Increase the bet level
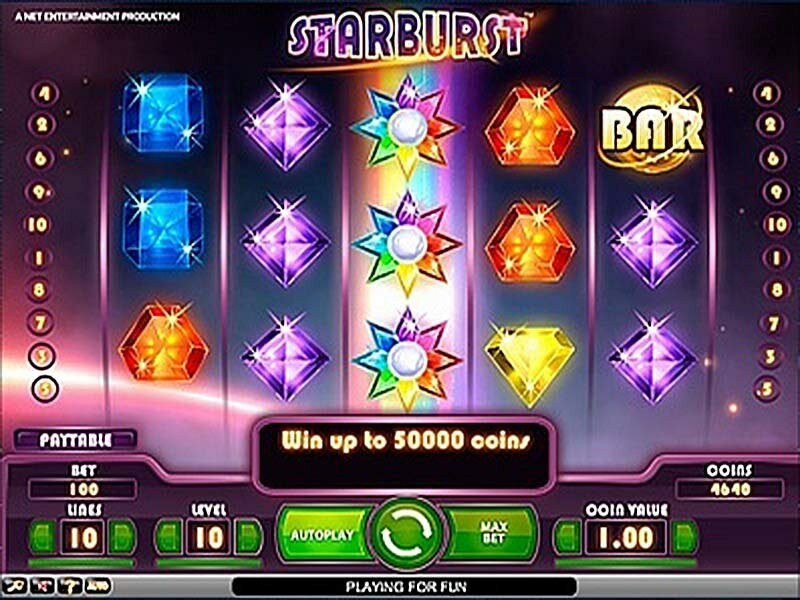 [248, 537]
